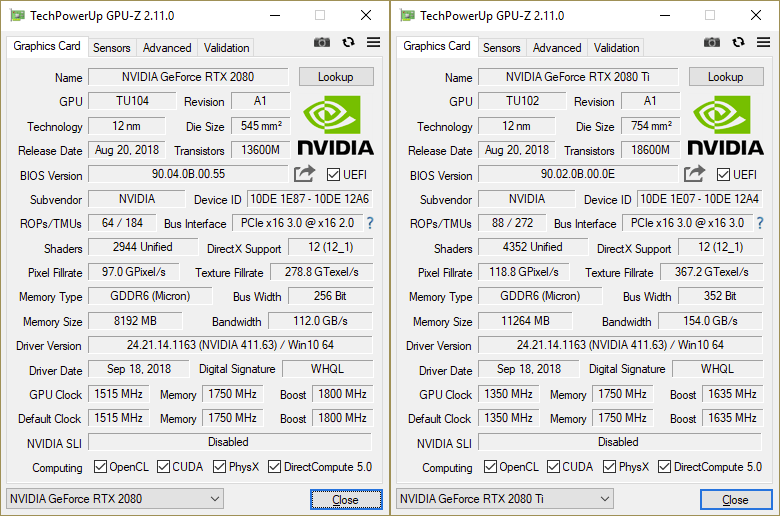Click the screenshot camera icon in RTX 2080 window

[x=322, y=42]
